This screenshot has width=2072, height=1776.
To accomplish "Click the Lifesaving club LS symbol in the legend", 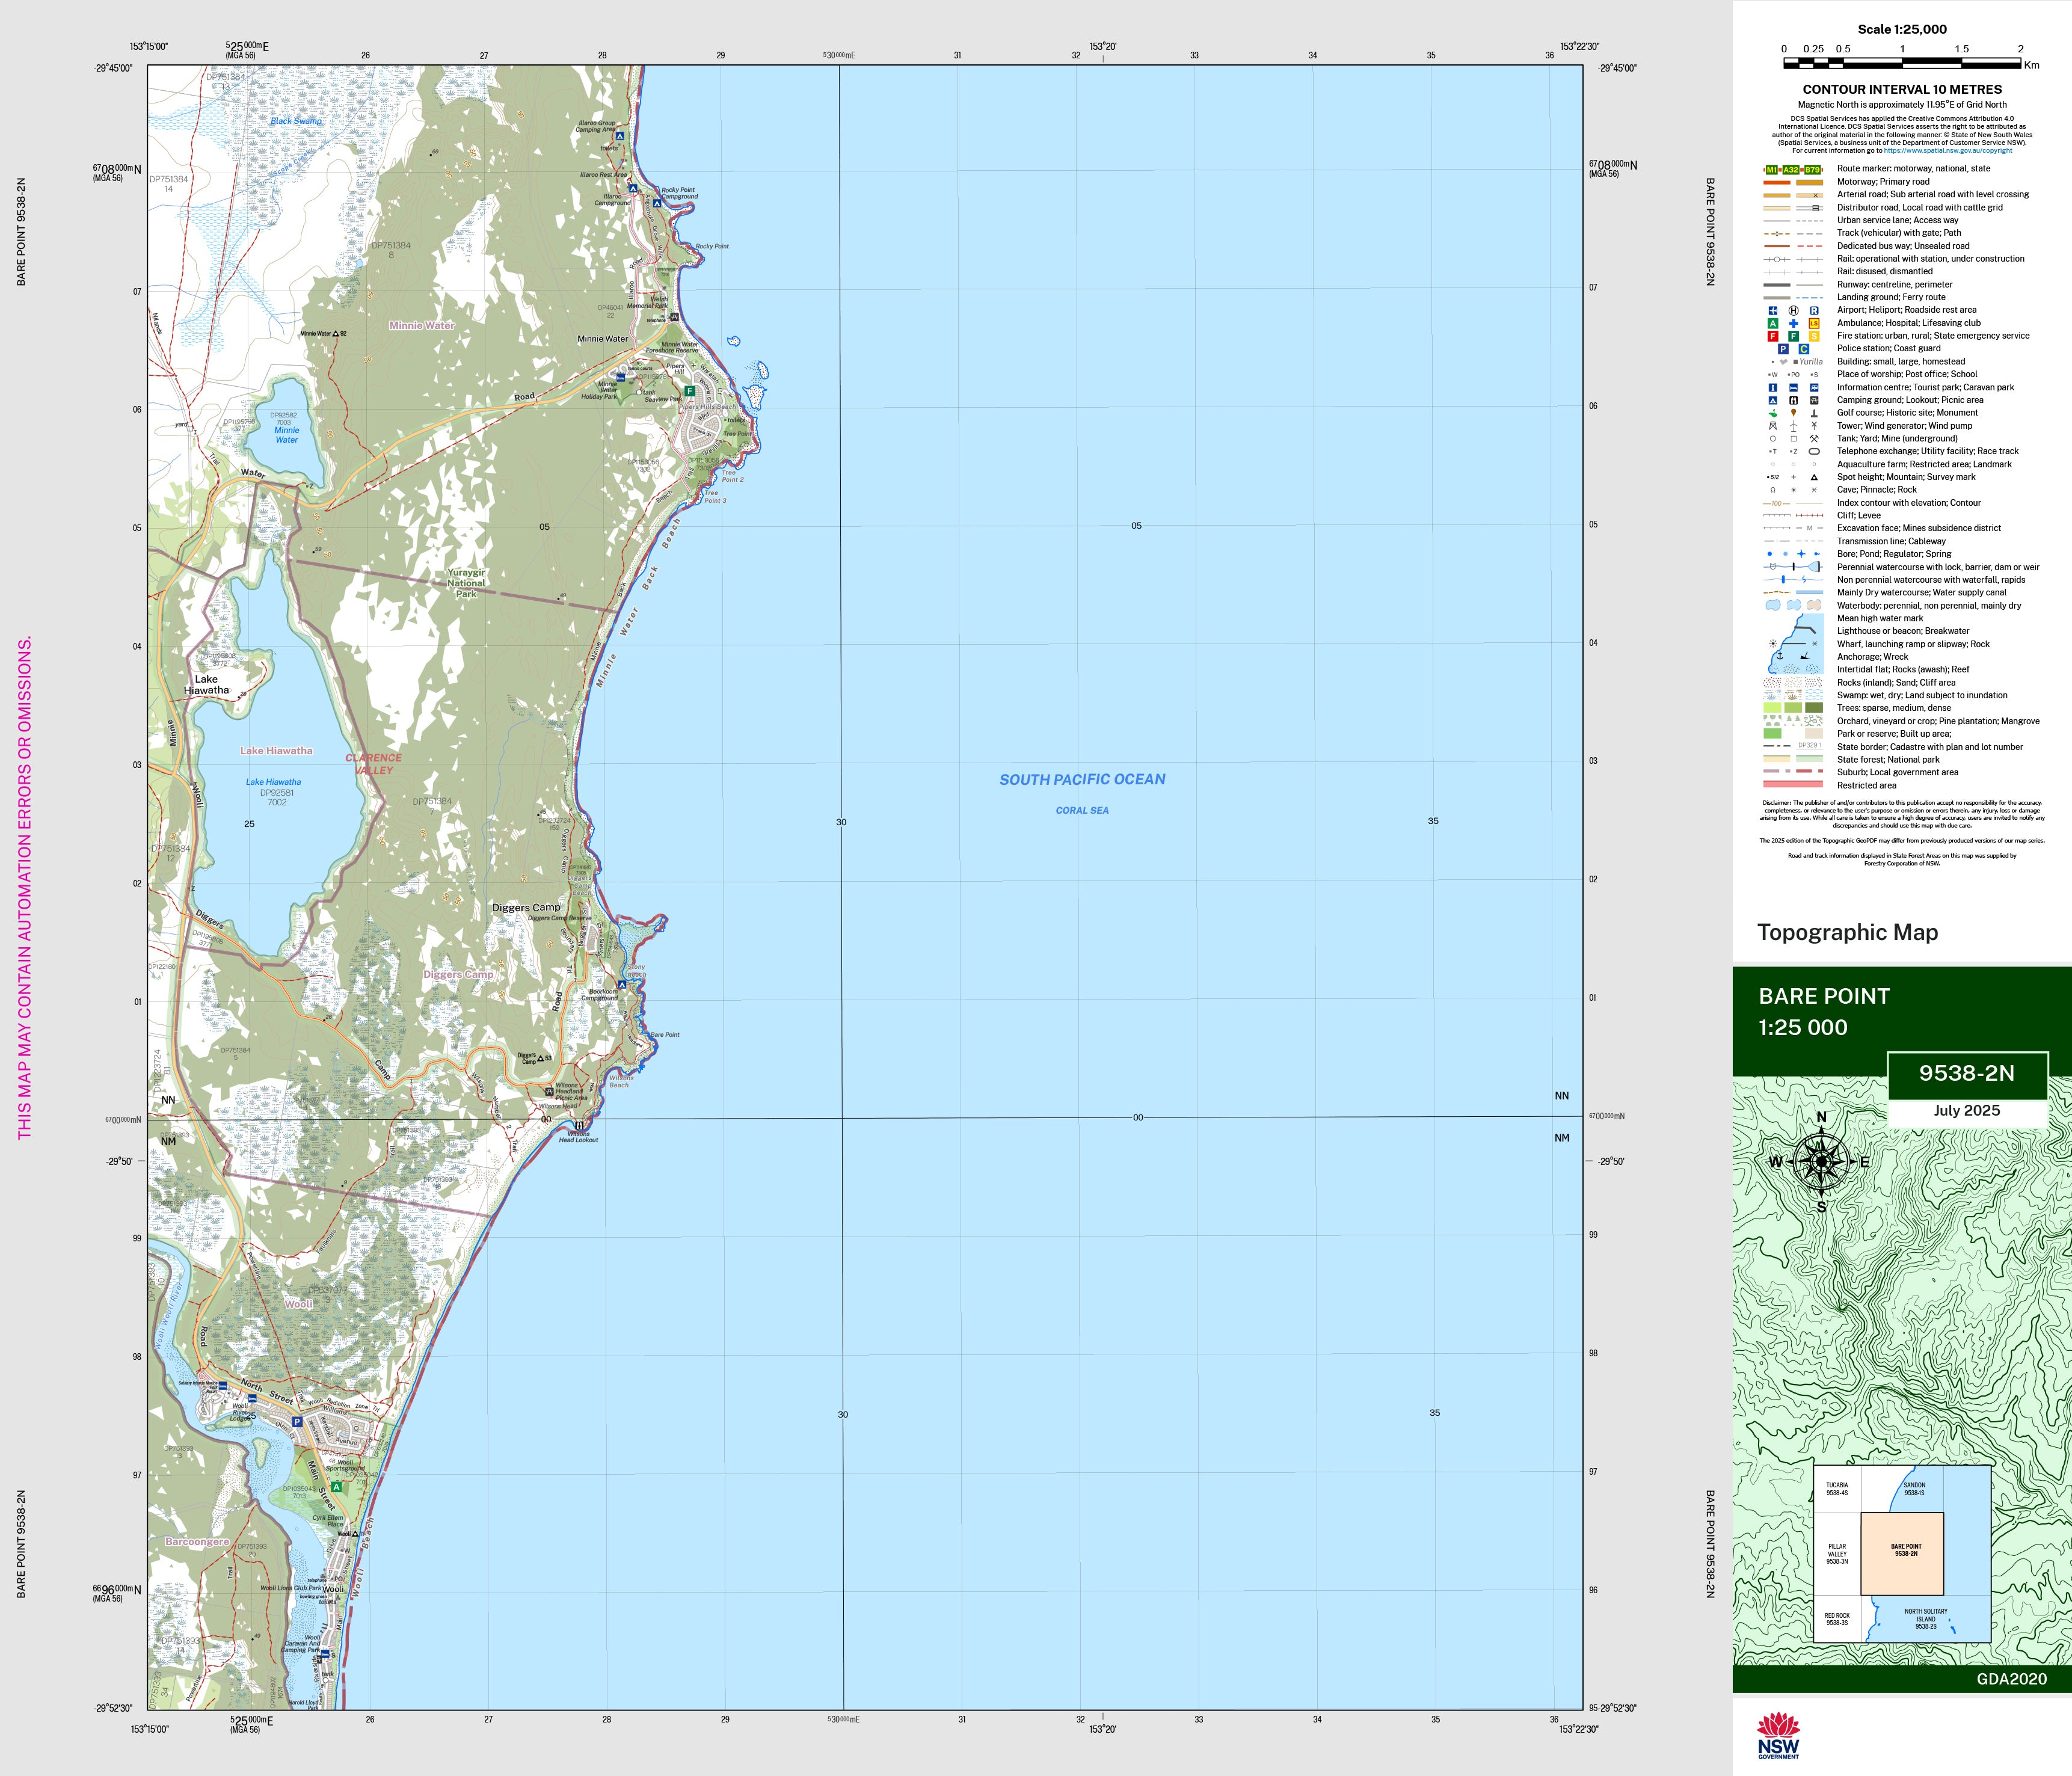I will (x=1814, y=323).
